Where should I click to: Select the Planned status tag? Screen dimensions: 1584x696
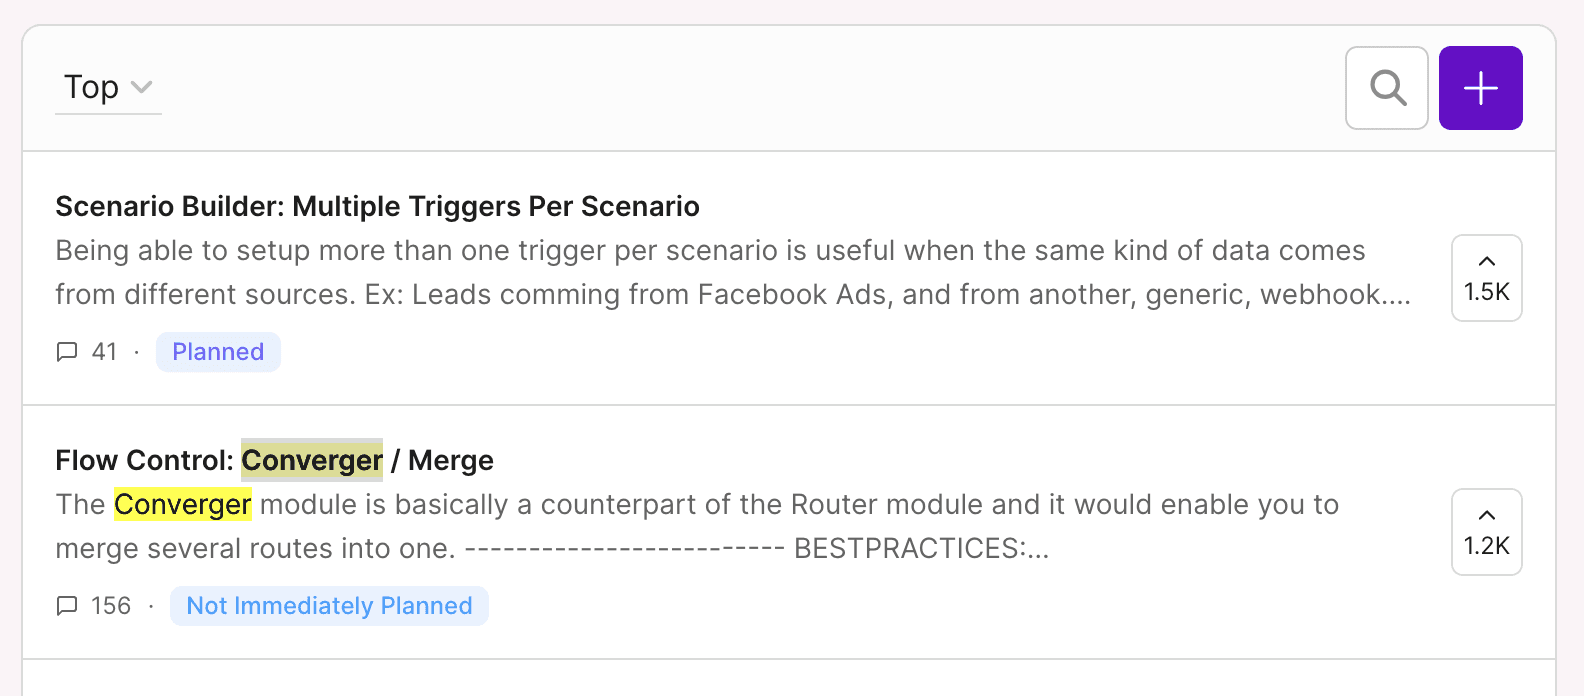[x=218, y=352]
